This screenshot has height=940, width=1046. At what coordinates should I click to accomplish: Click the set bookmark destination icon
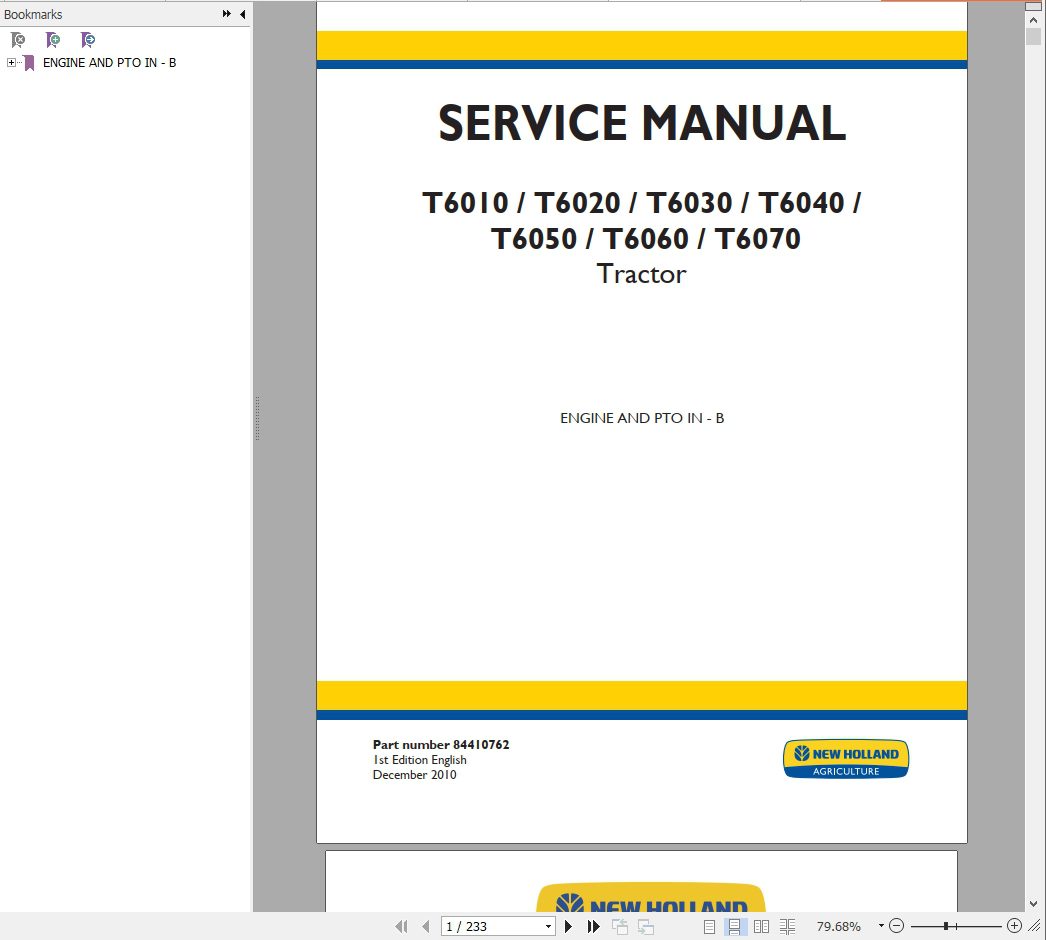87,40
